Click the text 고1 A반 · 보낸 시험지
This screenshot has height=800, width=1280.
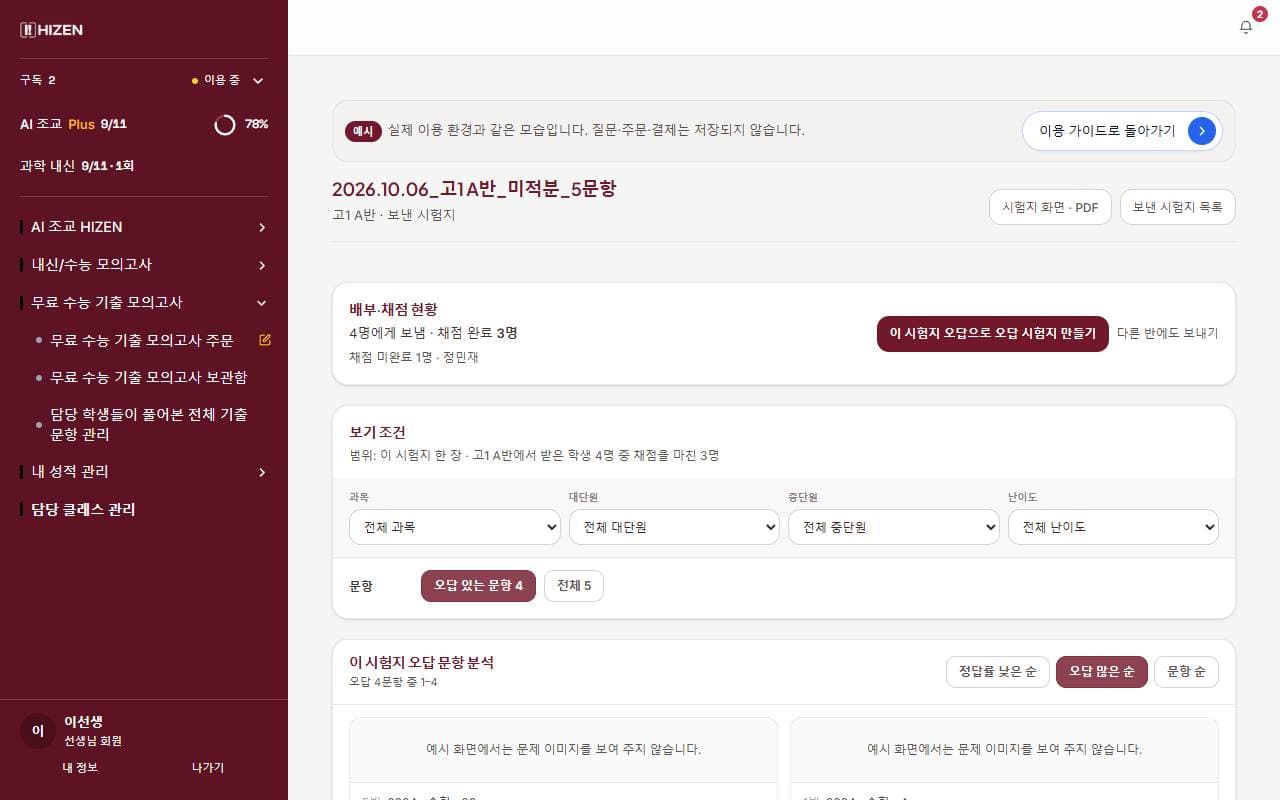(393, 215)
